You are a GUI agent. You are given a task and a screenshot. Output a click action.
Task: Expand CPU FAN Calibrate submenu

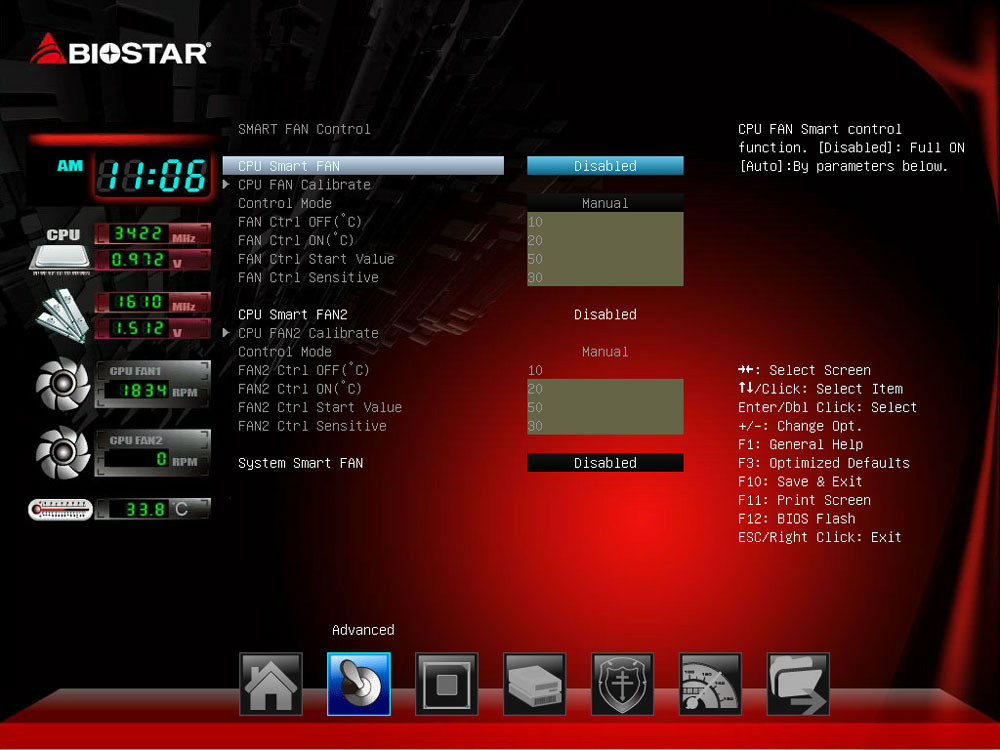click(x=304, y=185)
